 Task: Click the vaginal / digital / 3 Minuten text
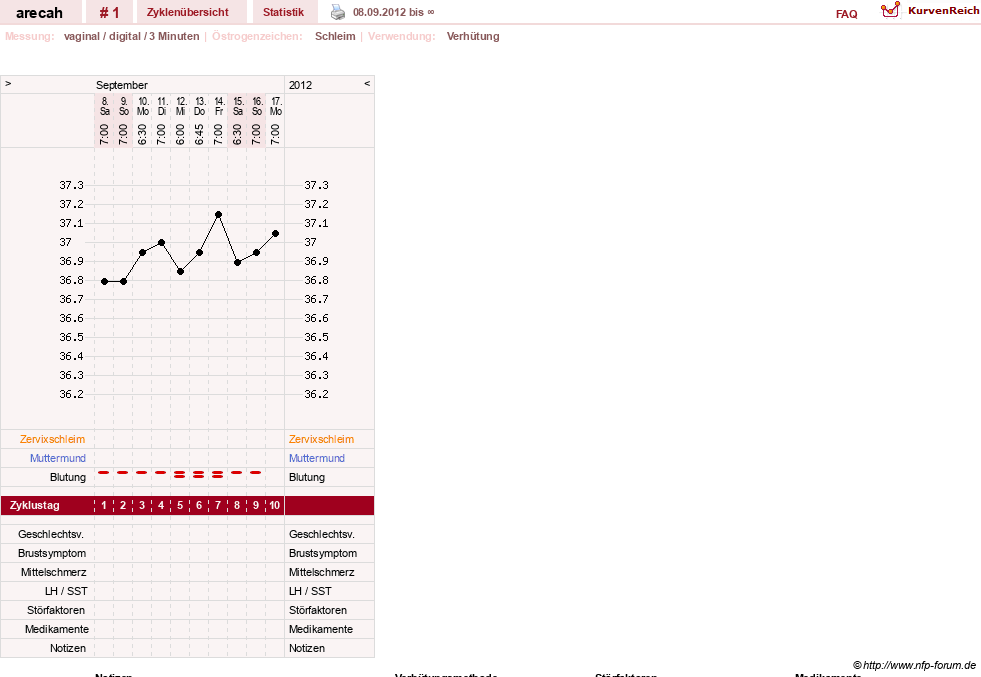click(131, 36)
